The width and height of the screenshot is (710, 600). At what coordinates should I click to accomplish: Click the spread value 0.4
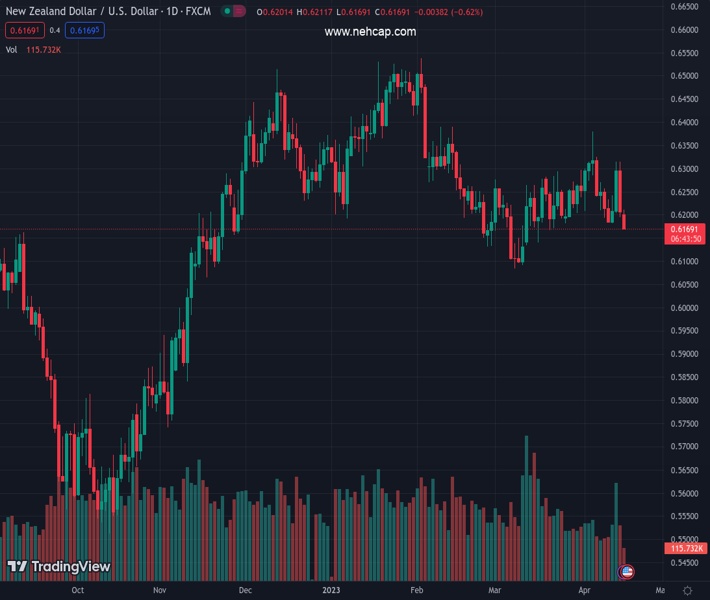coord(55,30)
